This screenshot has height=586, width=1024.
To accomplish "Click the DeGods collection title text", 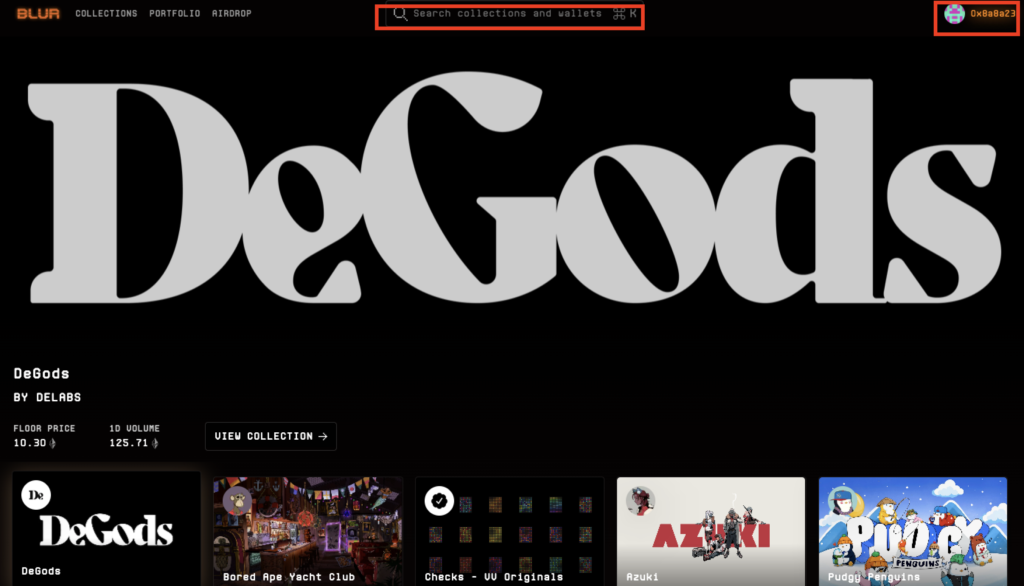I will 41,374.
